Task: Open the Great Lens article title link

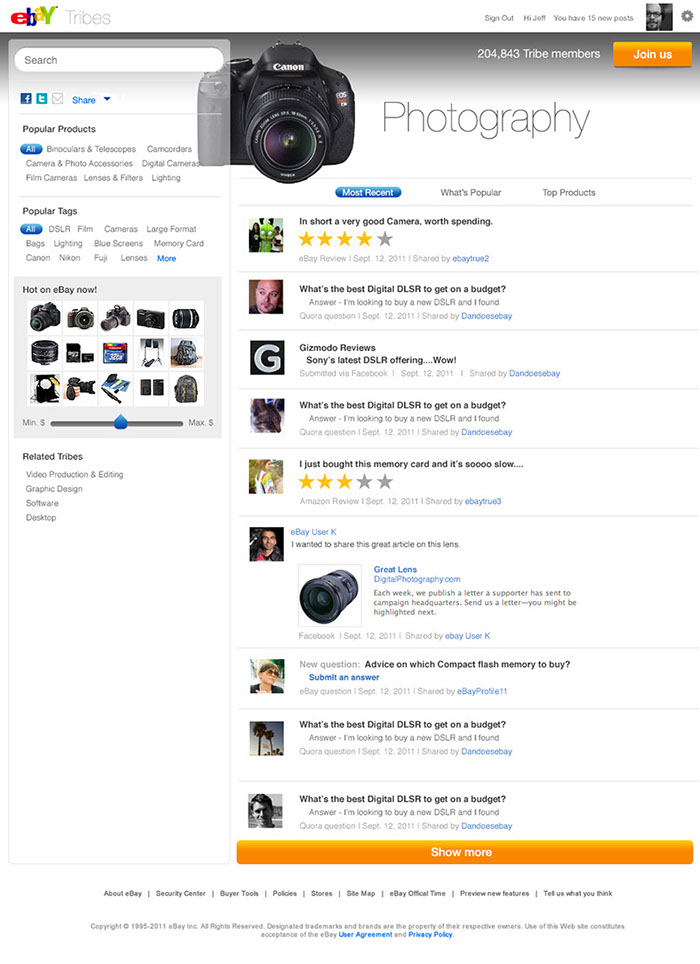Action: coord(395,569)
